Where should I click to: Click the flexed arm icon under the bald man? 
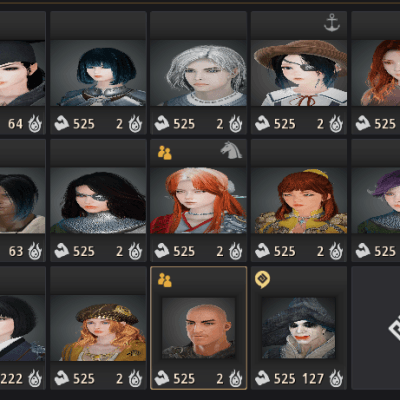pos(162,378)
